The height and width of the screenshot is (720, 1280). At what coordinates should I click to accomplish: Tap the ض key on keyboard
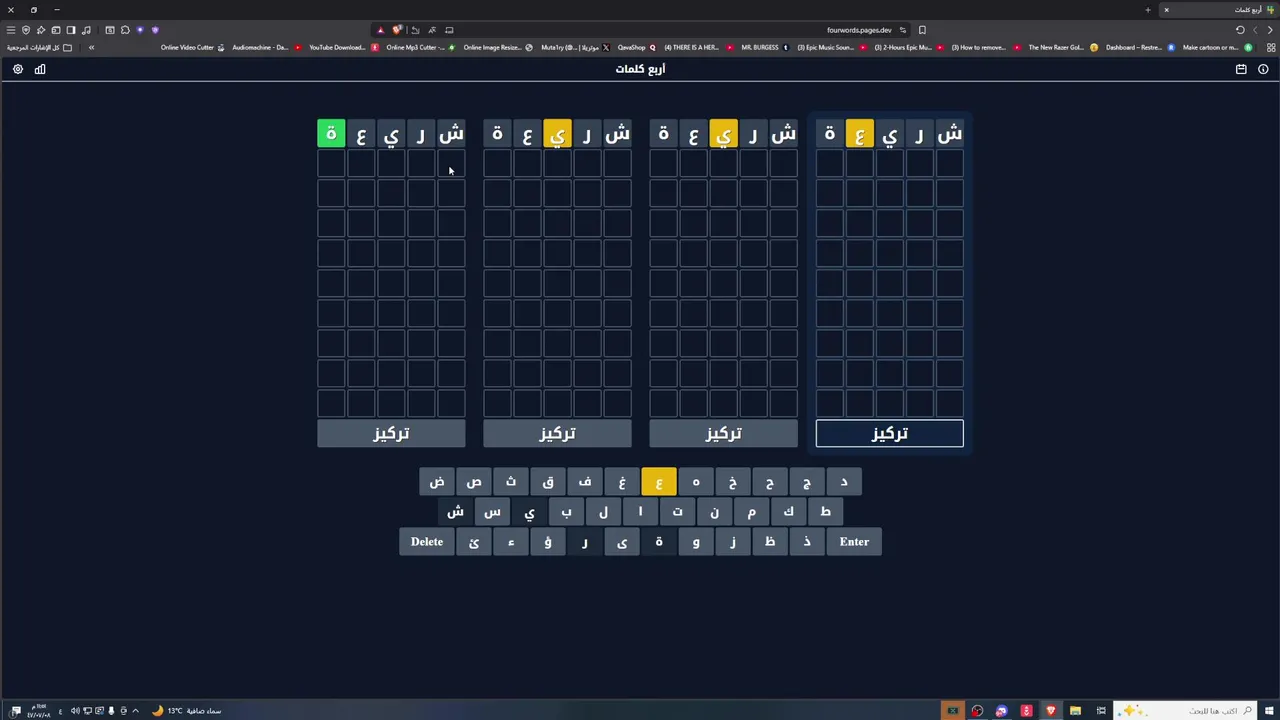pos(437,482)
